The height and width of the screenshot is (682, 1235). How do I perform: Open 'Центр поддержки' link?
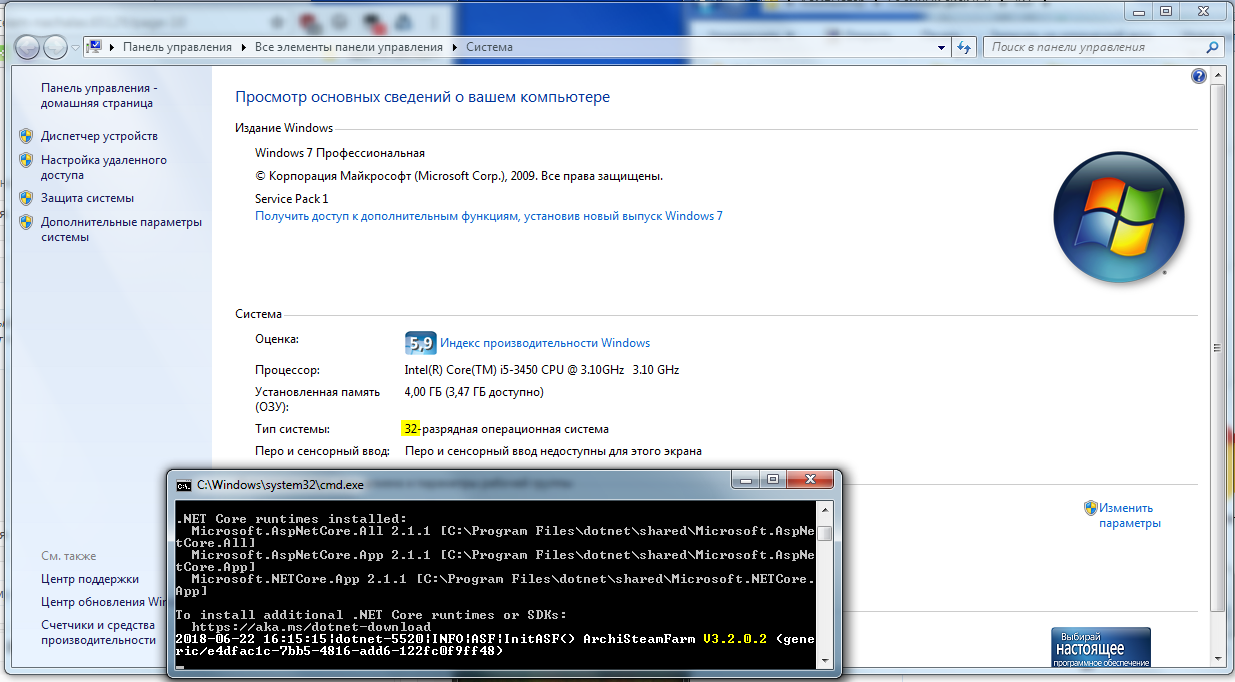pyautogui.click(x=90, y=579)
